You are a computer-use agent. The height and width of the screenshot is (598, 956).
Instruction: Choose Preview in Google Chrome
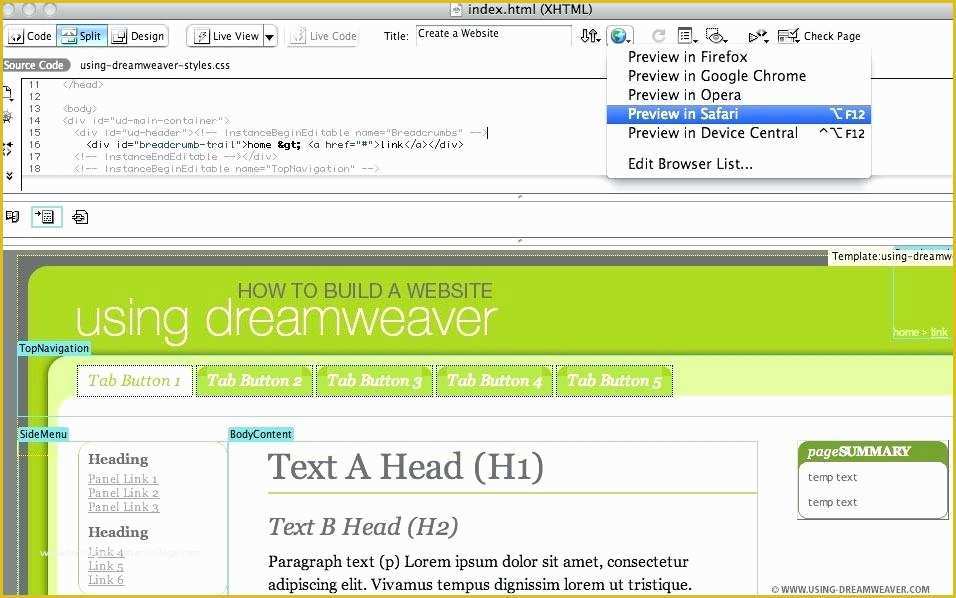coord(738,76)
